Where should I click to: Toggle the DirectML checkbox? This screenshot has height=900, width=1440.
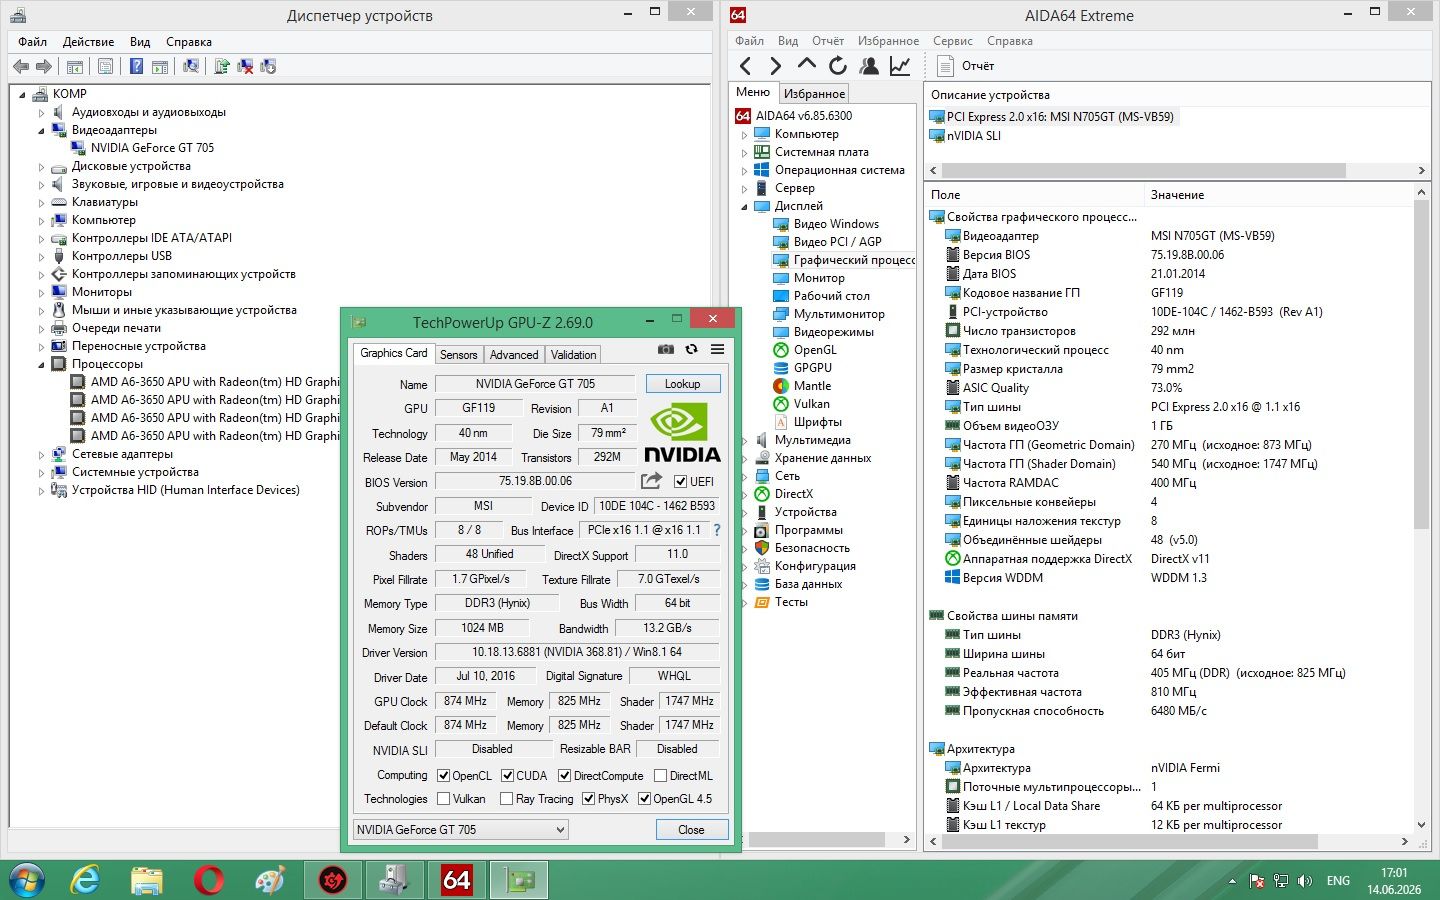pyautogui.click(x=660, y=775)
